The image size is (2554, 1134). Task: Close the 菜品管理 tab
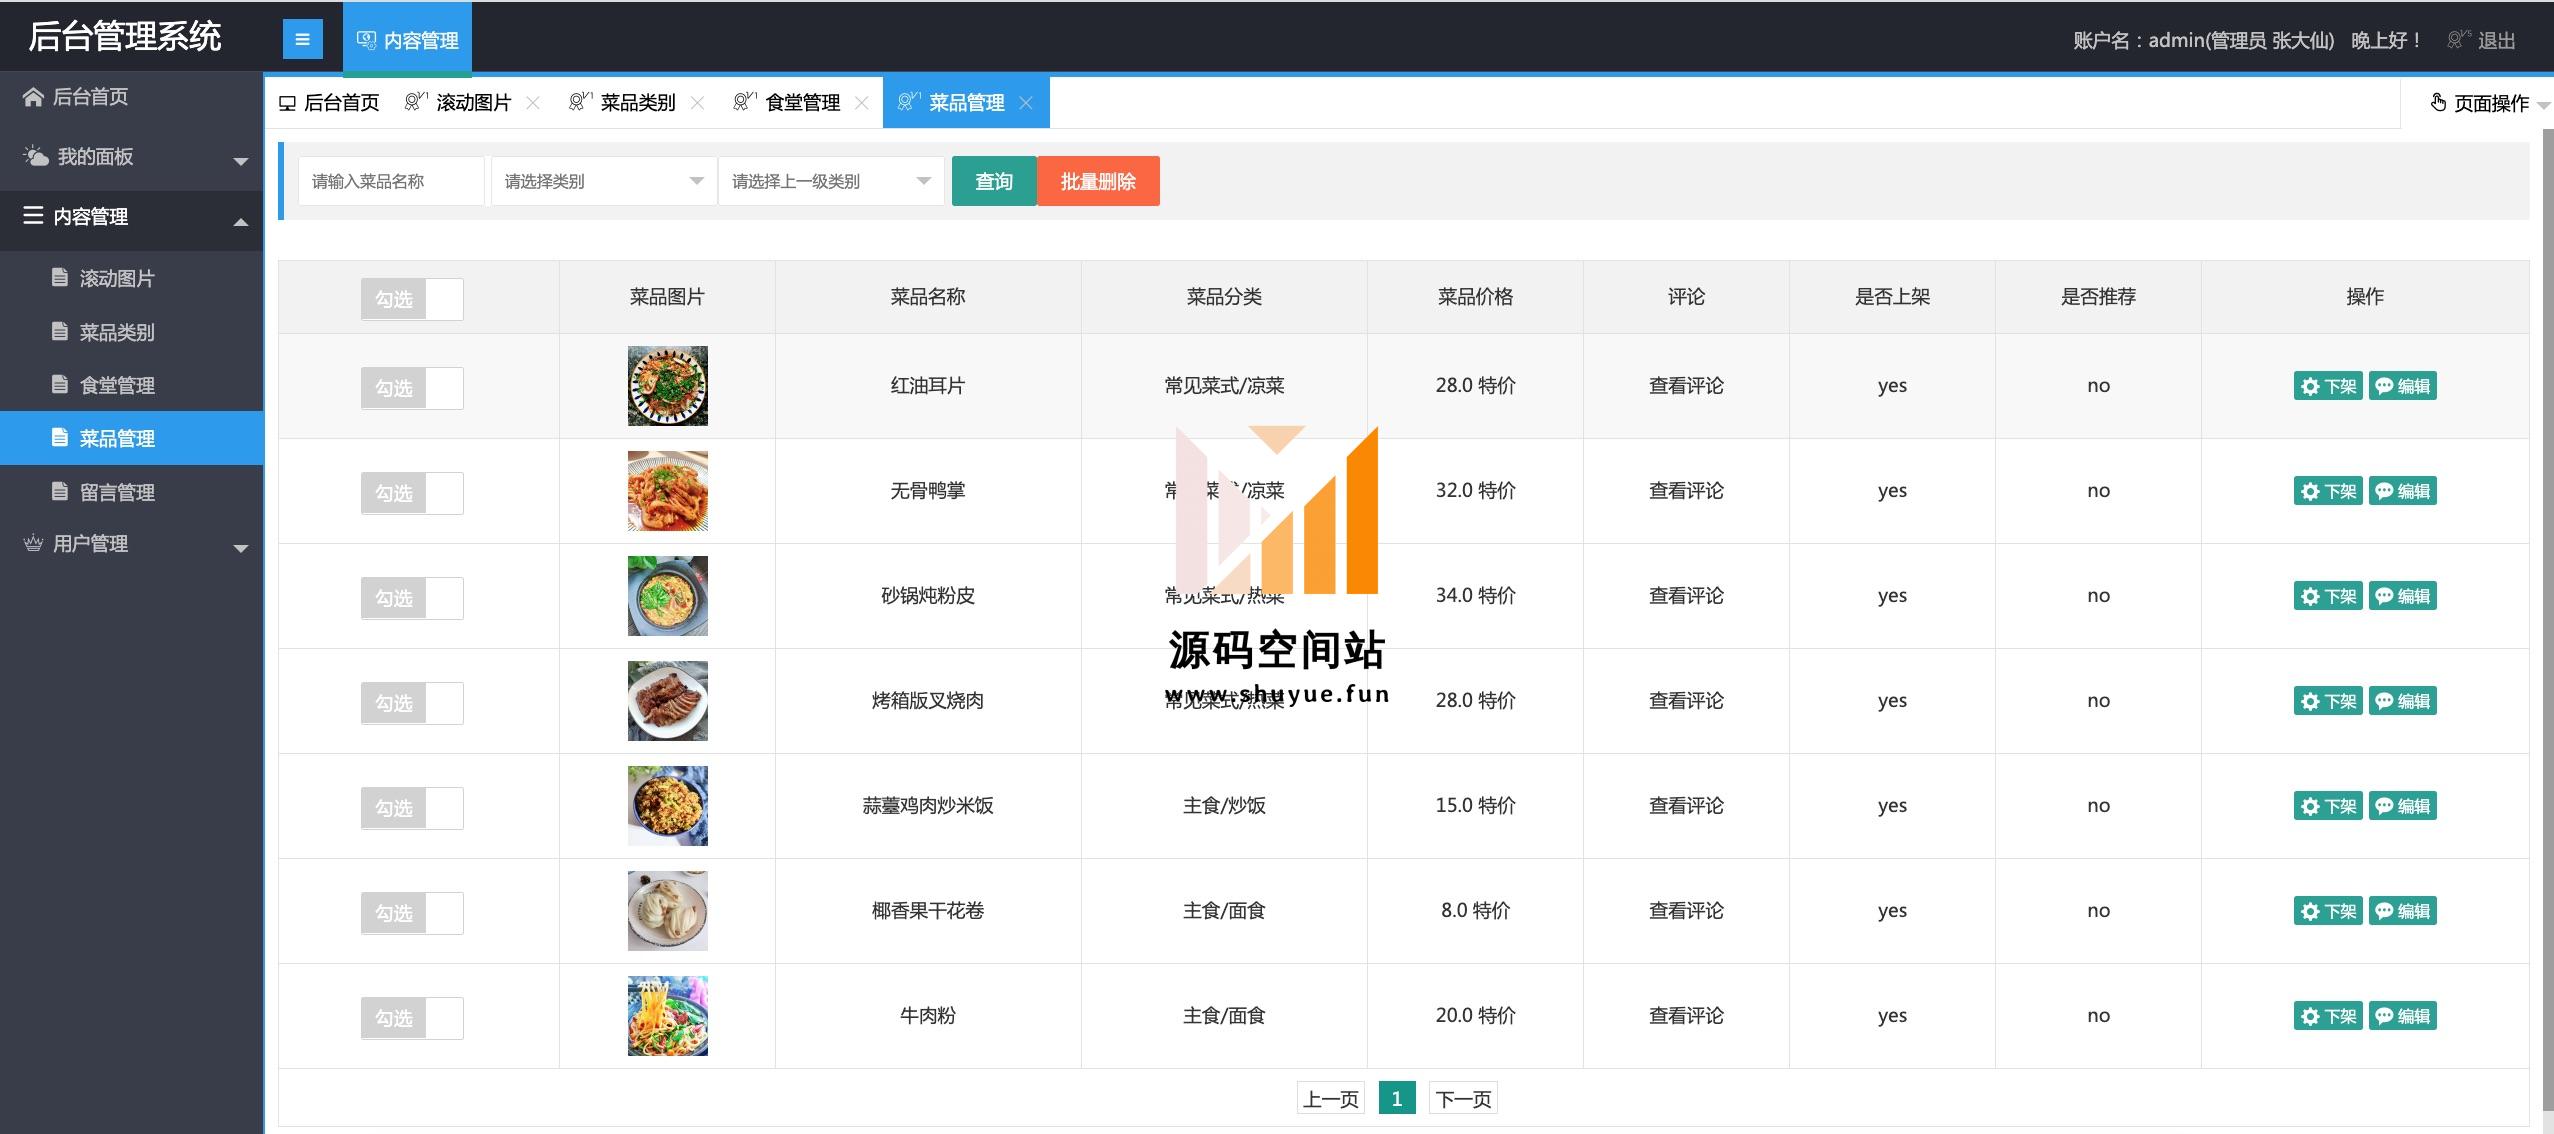pyautogui.click(x=1025, y=103)
